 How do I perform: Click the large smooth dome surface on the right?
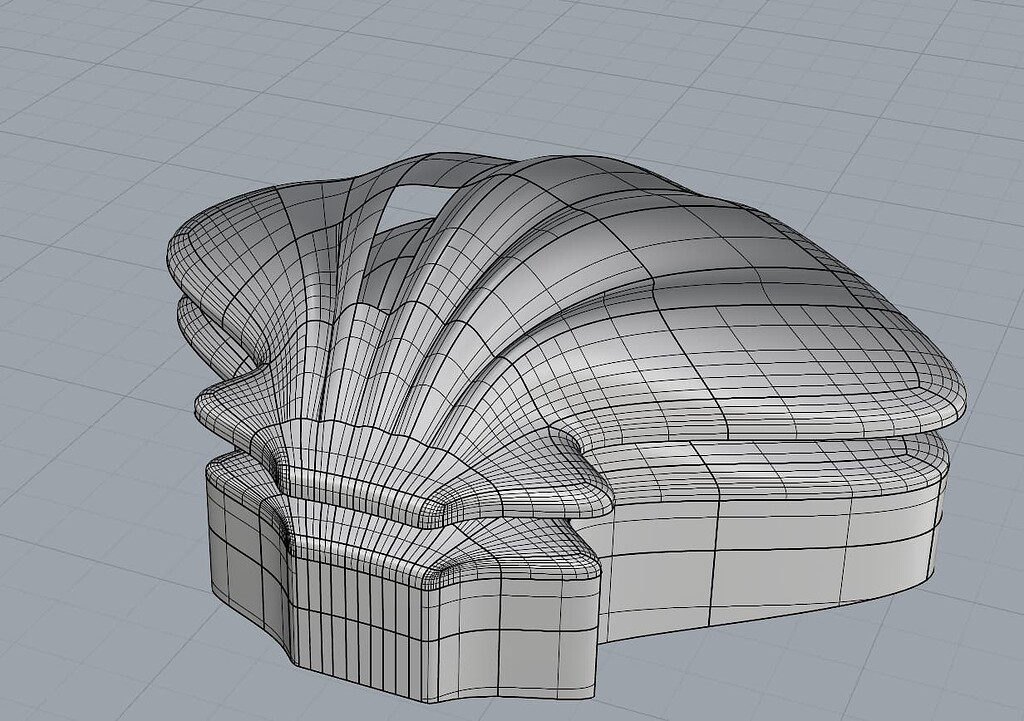(780, 300)
